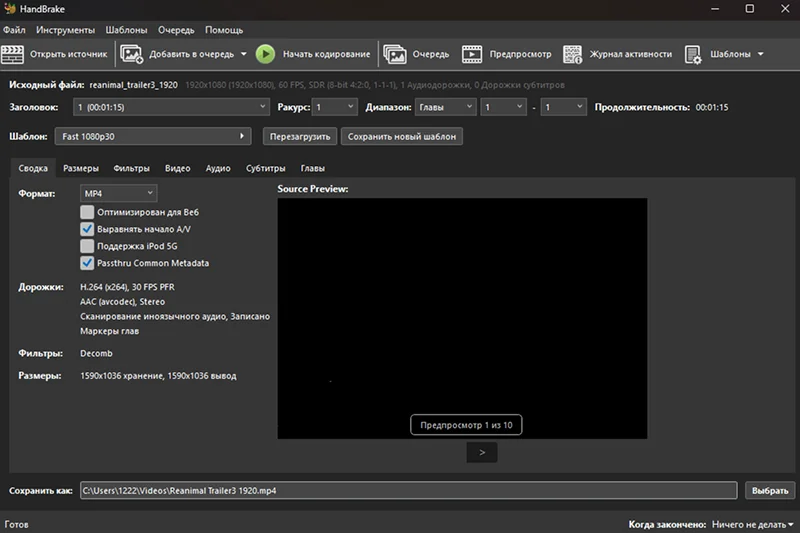Switch to the Размеры tab
The image size is (800, 533).
(x=81, y=168)
